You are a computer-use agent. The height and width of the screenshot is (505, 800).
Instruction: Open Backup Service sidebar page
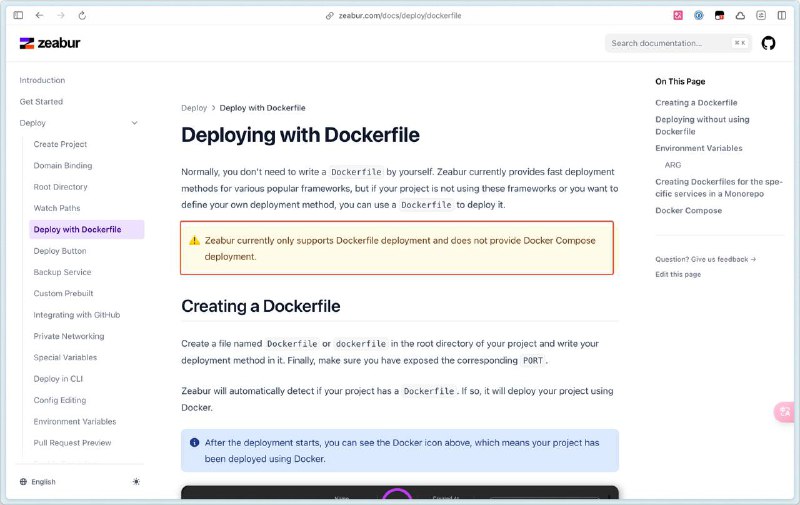click(62, 272)
